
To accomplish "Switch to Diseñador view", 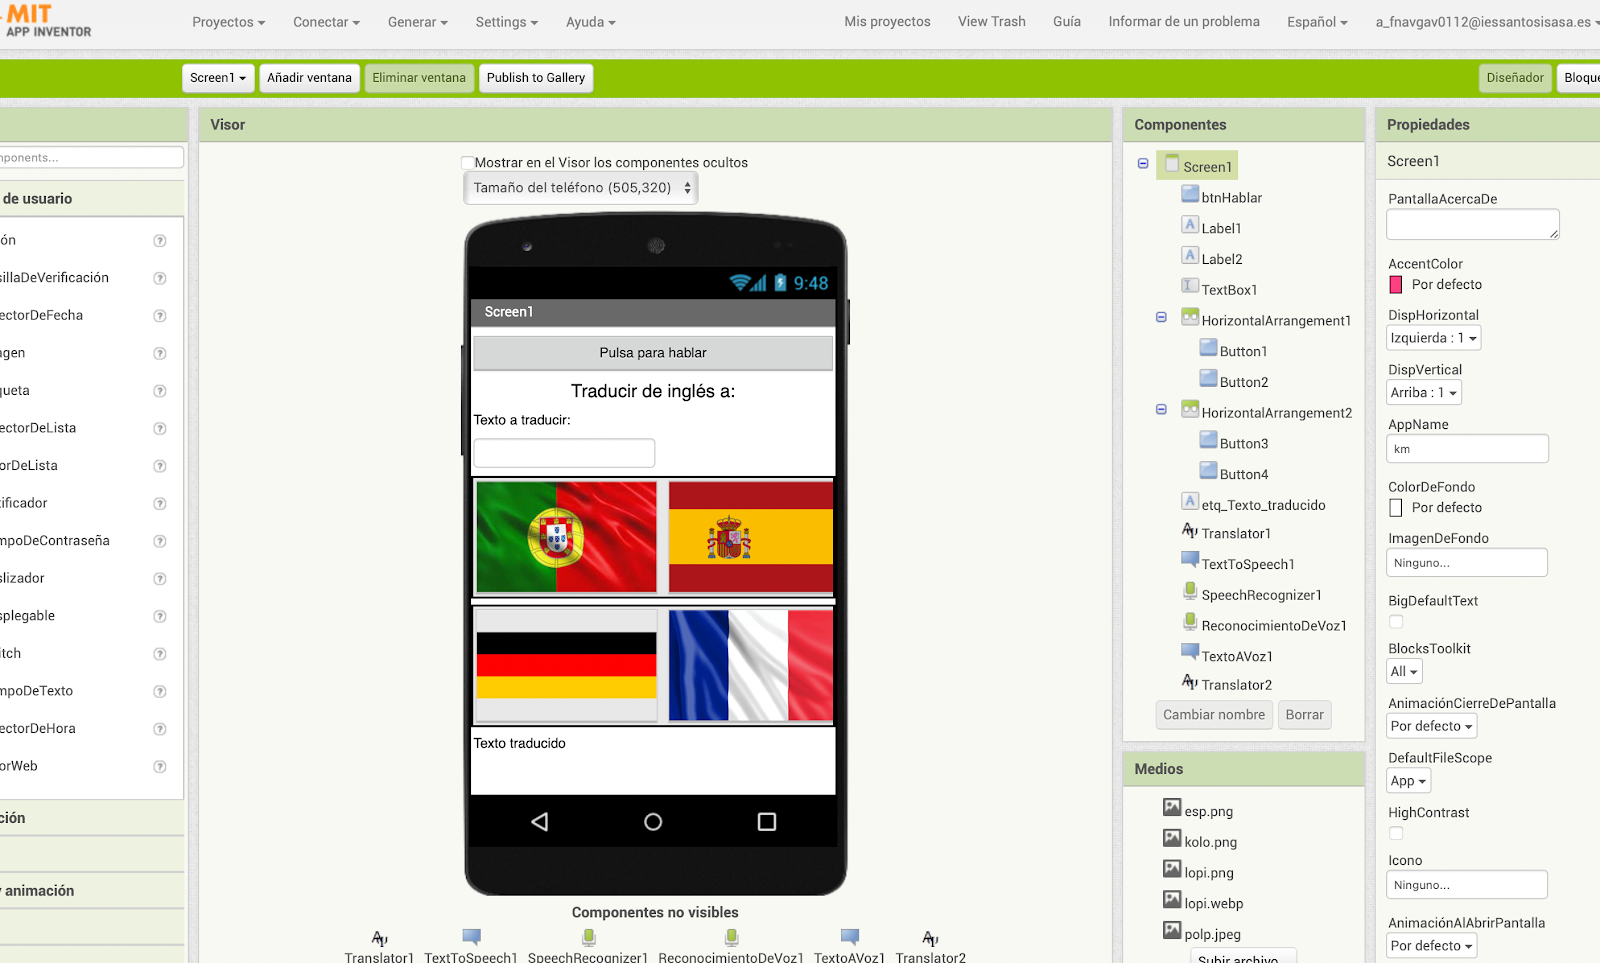I will pyautogui.click(x=1515, y=78).
